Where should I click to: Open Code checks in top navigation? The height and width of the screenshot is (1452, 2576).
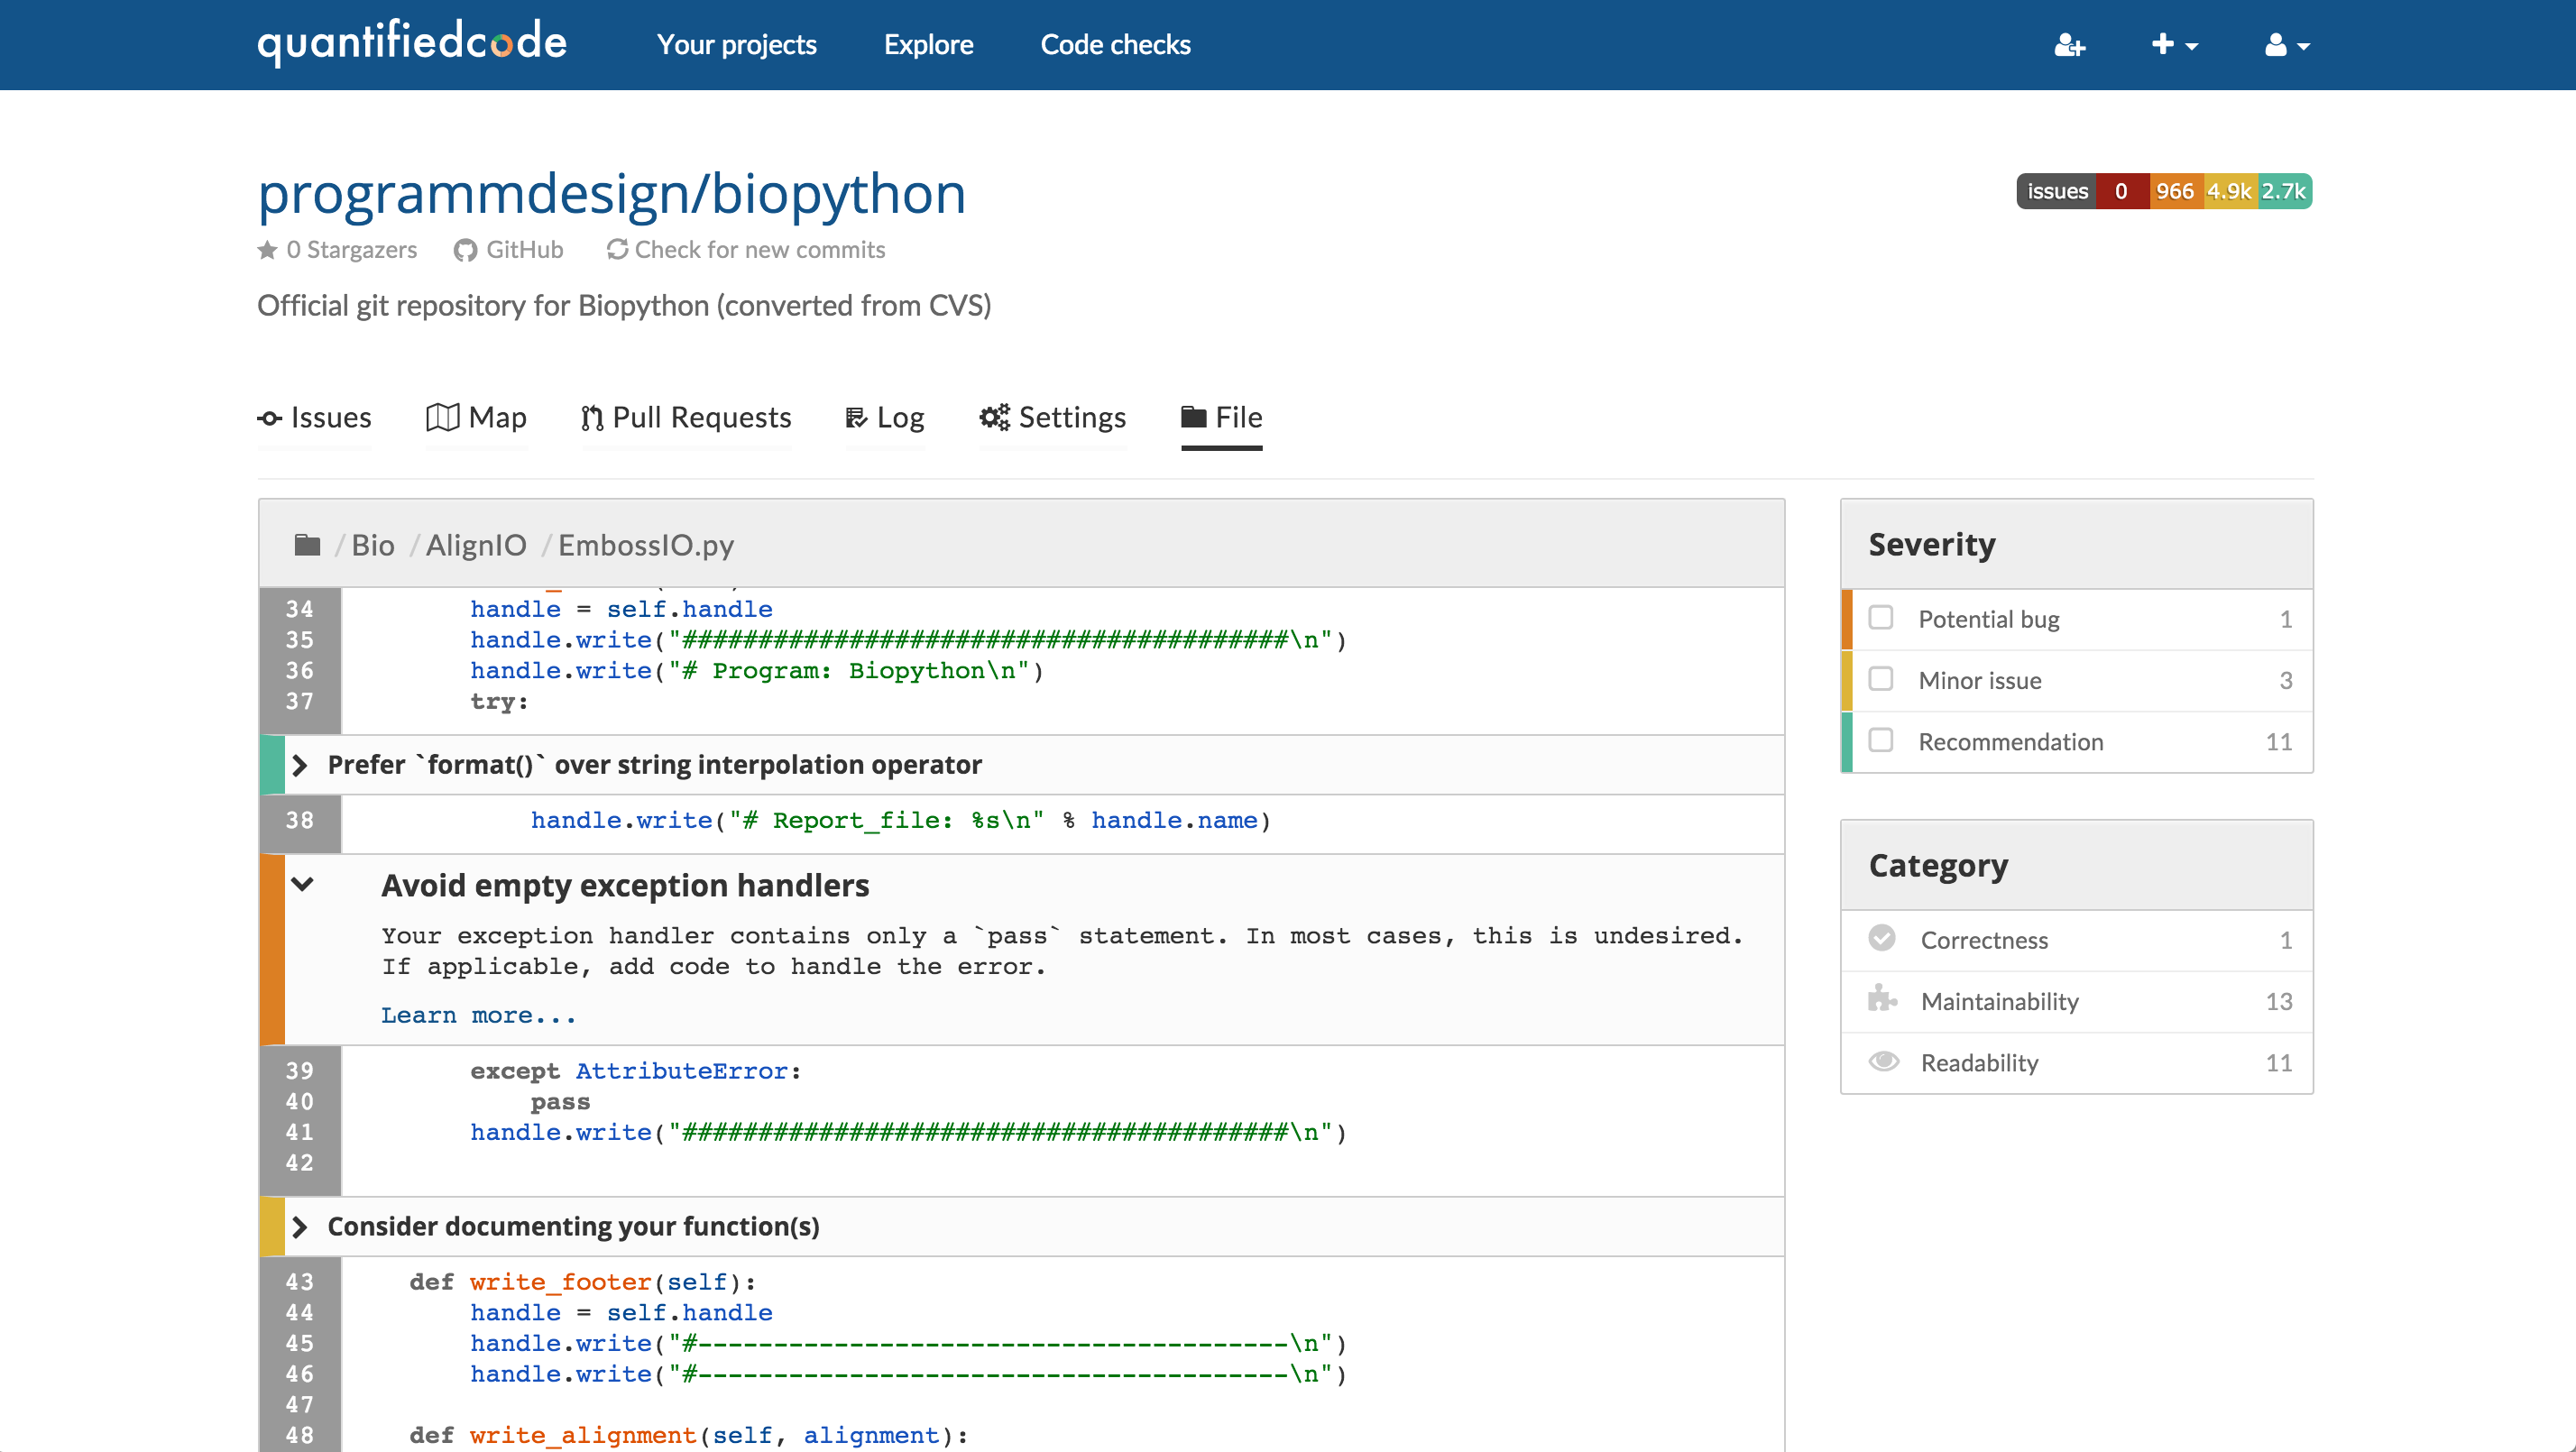click(1115, 45)
